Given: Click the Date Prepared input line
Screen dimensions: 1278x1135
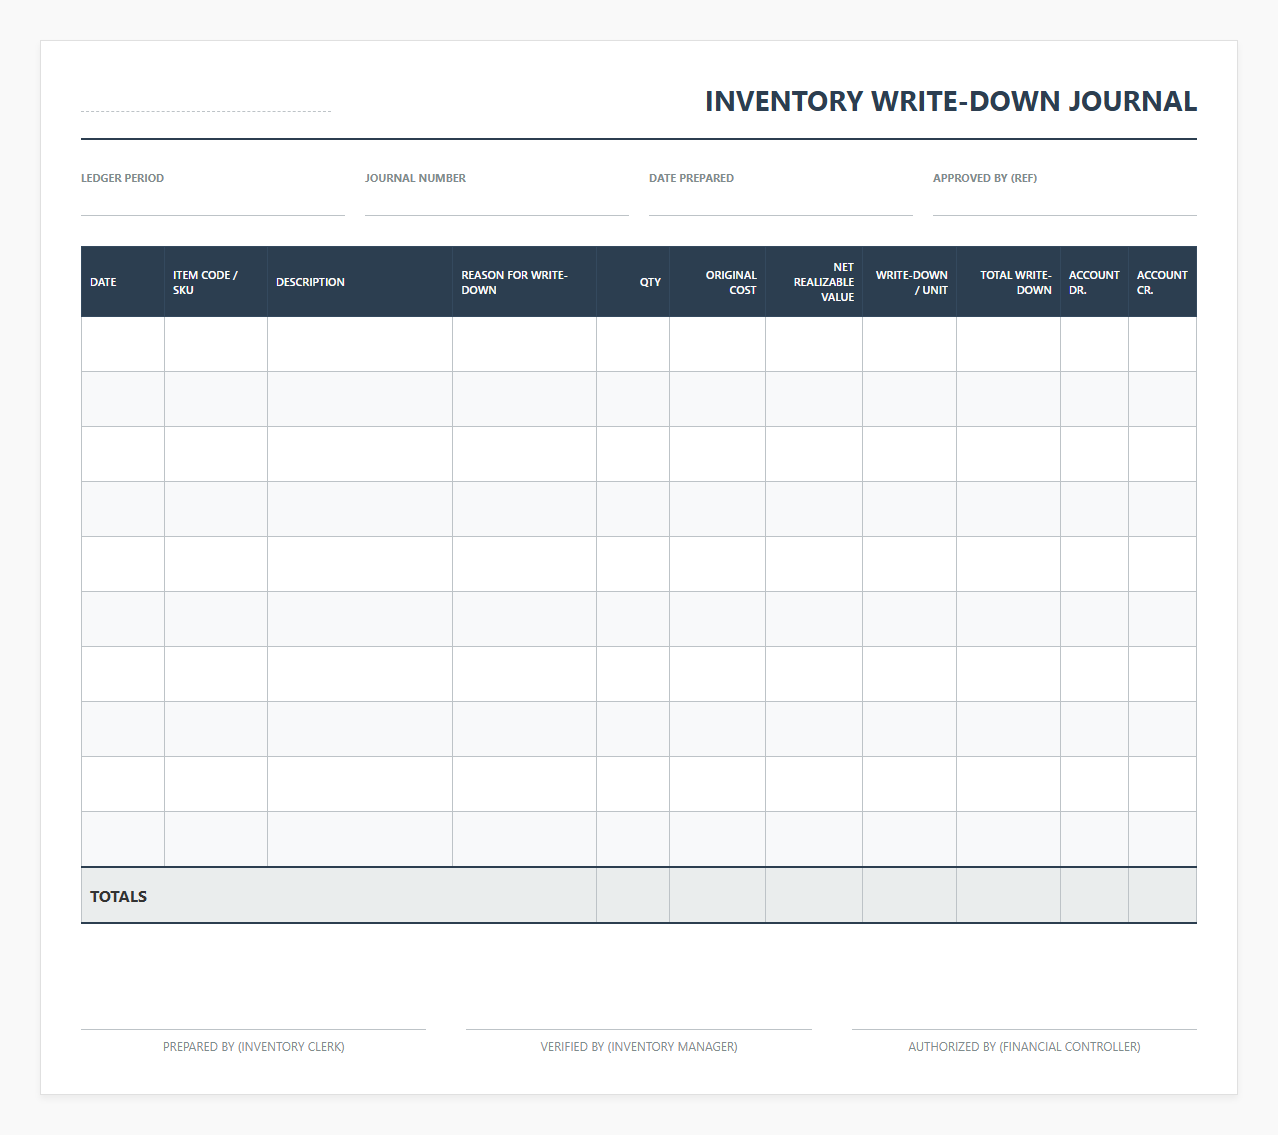Looking at the screenshot, I should click(781, 203).
